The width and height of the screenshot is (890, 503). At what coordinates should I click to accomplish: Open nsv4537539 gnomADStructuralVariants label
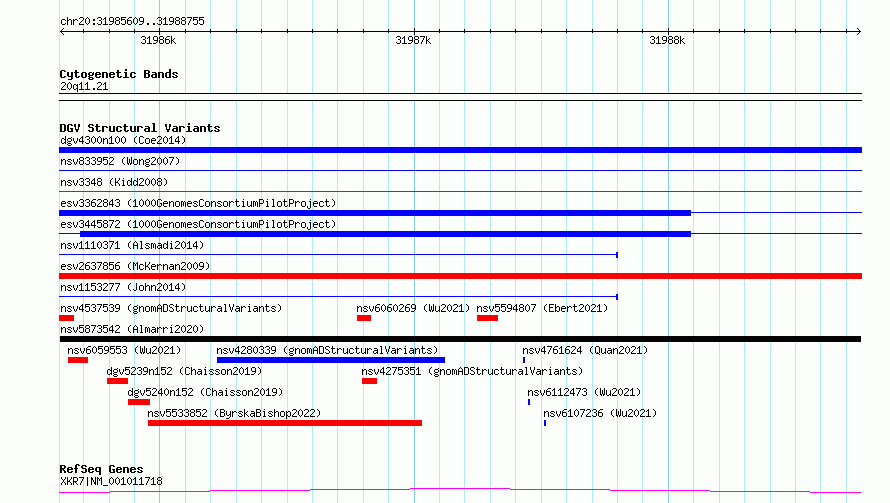click(x=171, y=308)
